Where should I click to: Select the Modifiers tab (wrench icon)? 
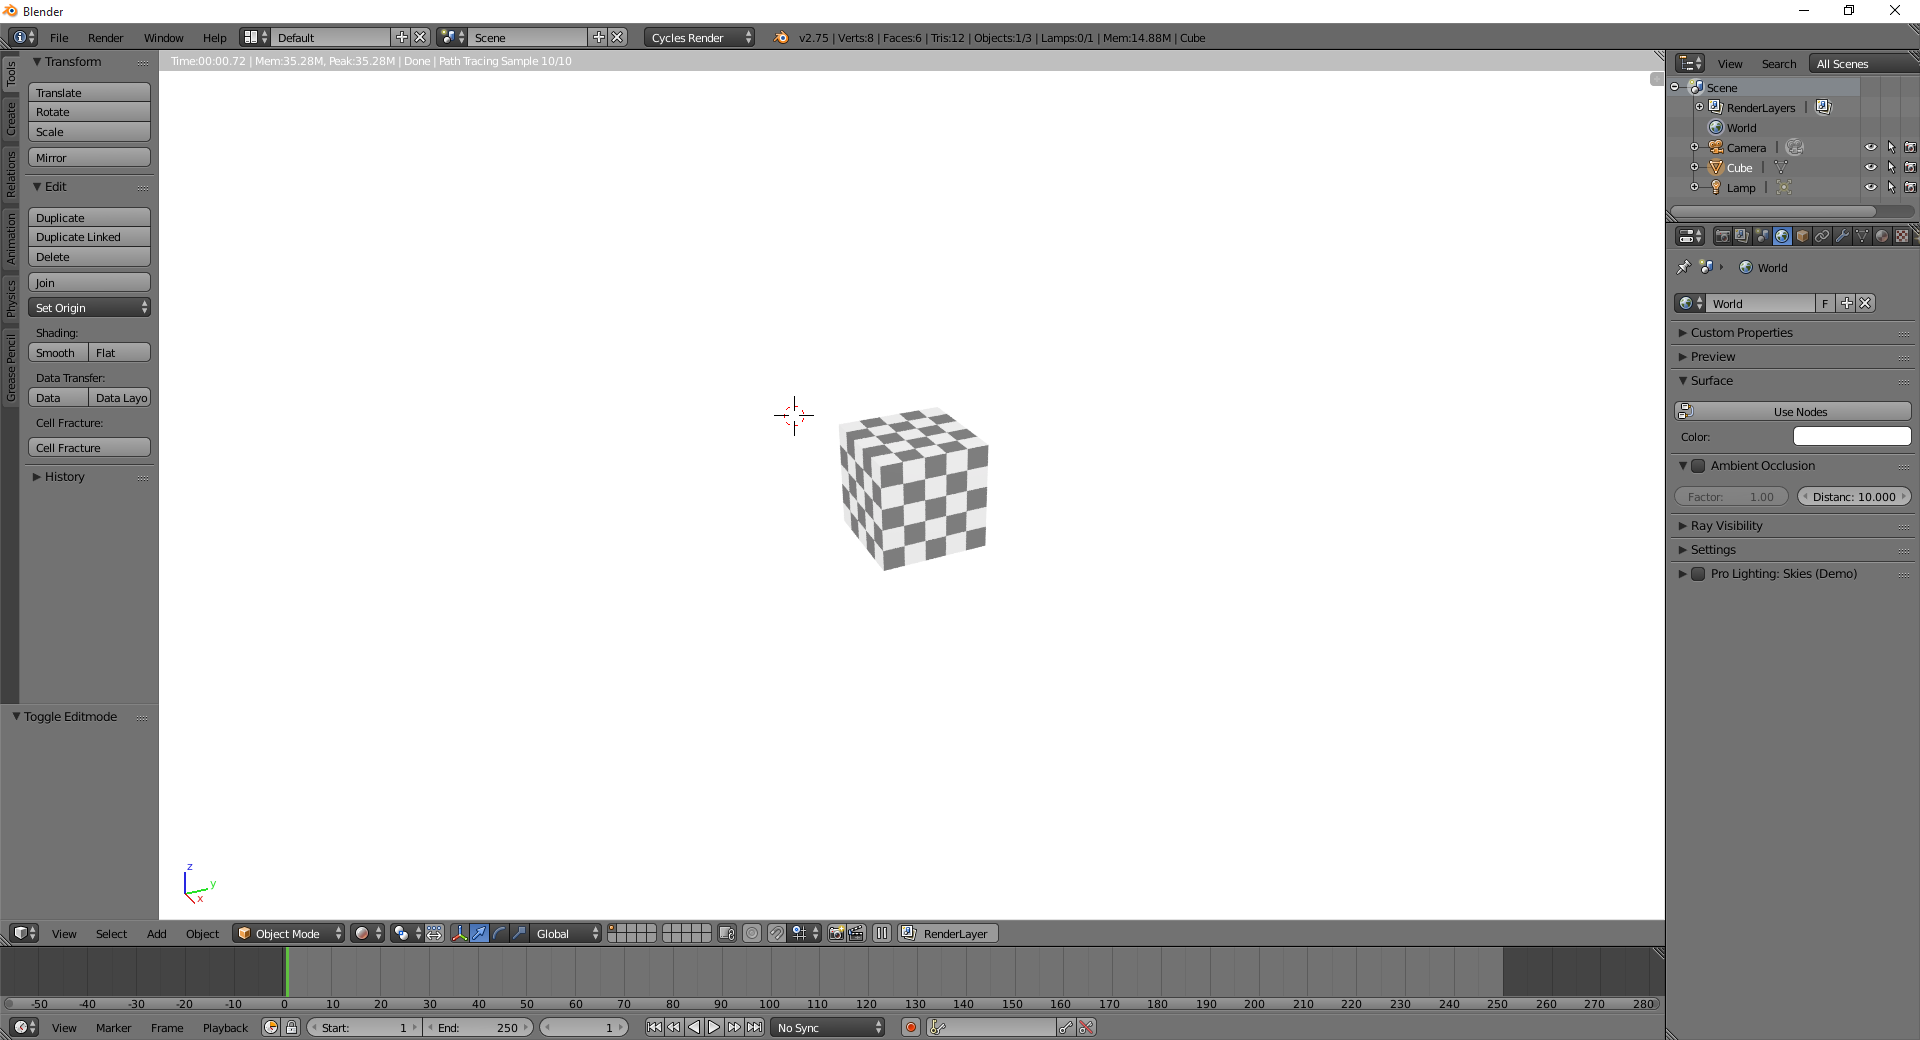click(1843, 237)
